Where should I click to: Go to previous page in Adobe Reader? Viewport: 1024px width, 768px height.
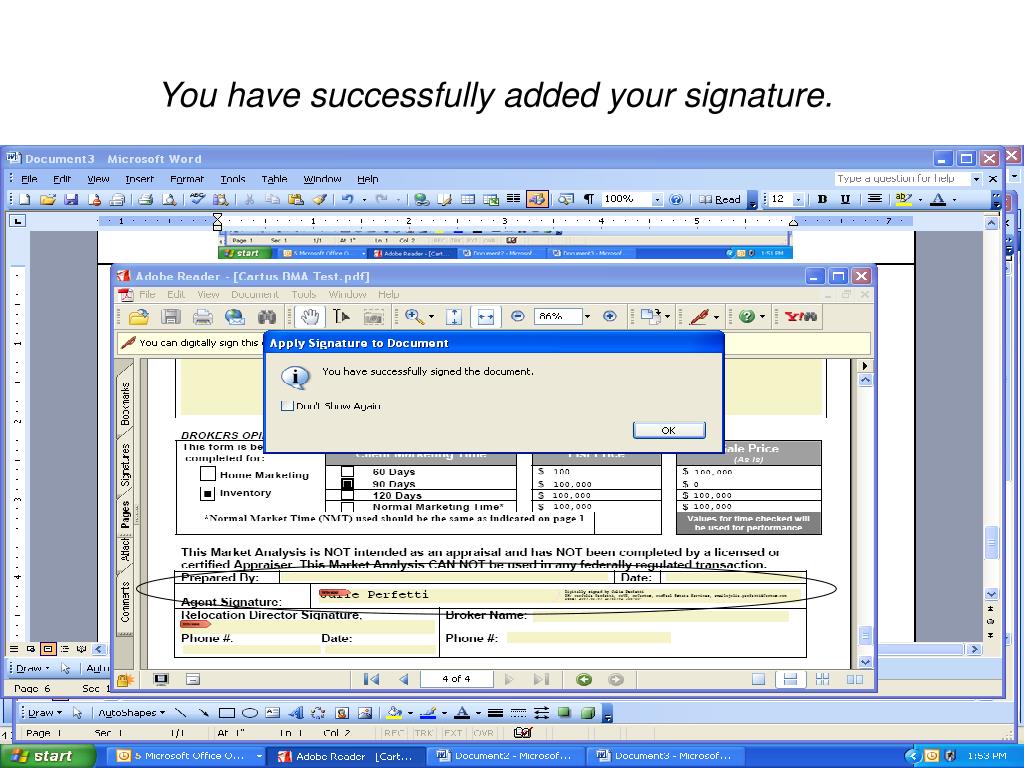pyautogui.click(x=404, y=679)
